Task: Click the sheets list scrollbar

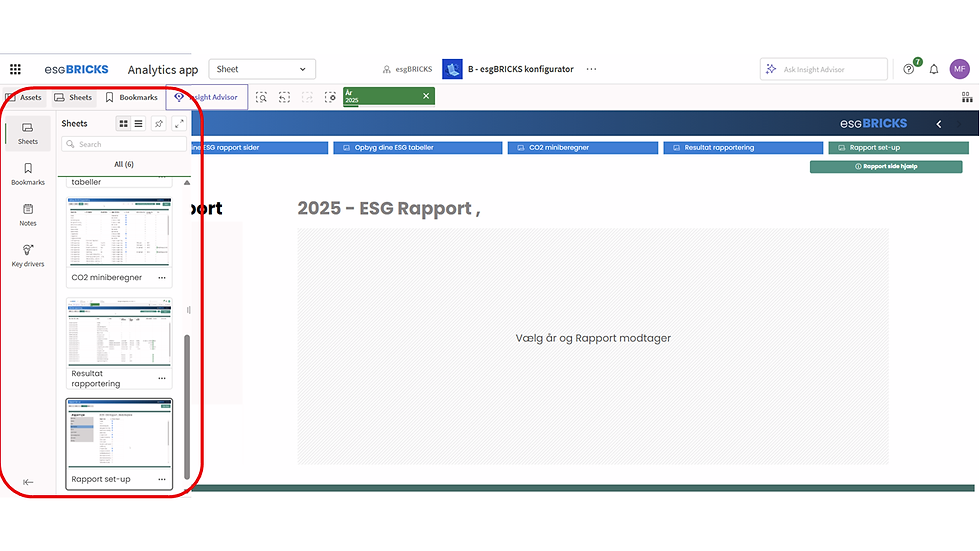Action: tap(186, 407)
